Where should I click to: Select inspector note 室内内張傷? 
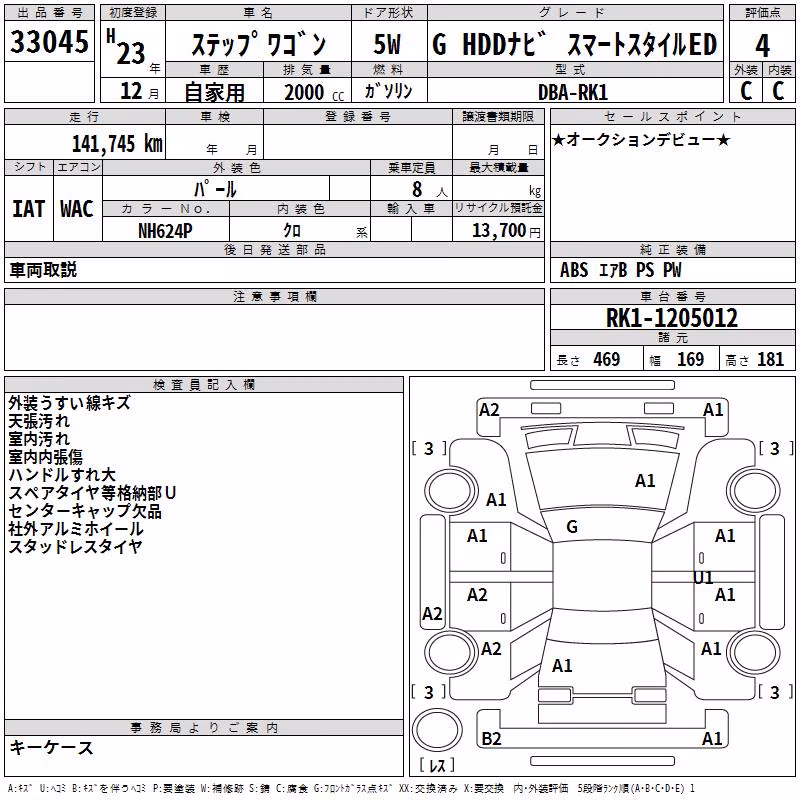coord(45,457)
